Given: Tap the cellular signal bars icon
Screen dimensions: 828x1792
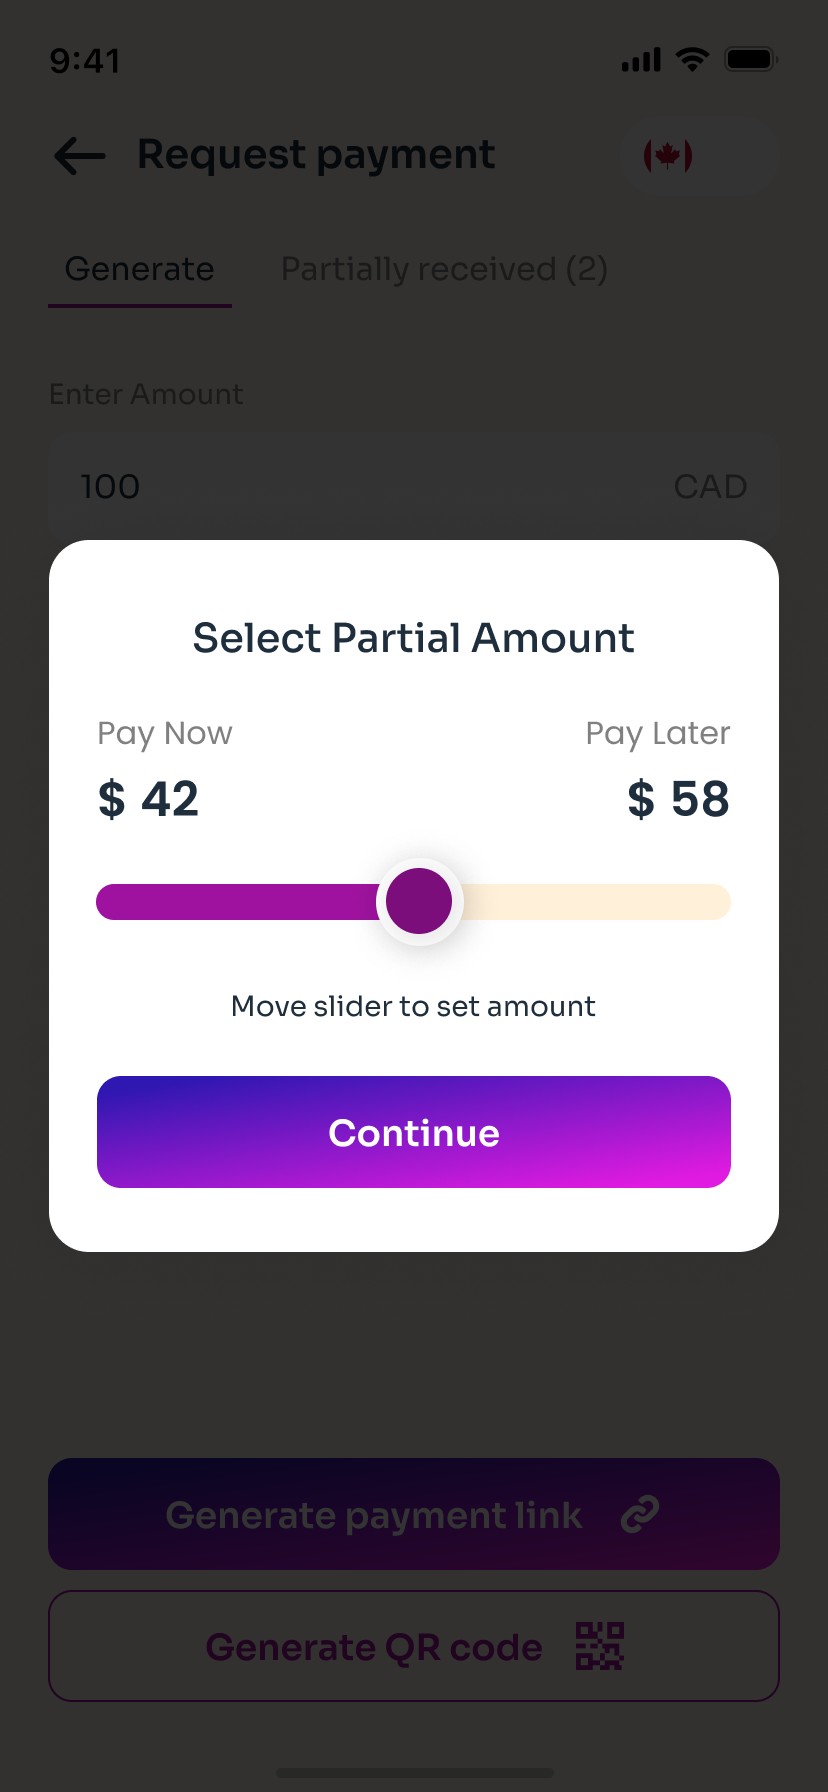Looking at the screenshot, I should tap(641, 60).
